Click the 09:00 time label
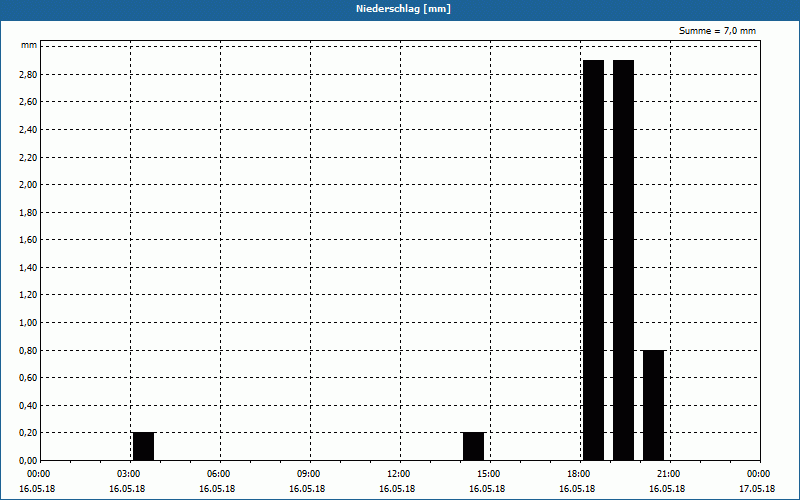This screenshot has width=800, height=500. click(x=309, y=474)
